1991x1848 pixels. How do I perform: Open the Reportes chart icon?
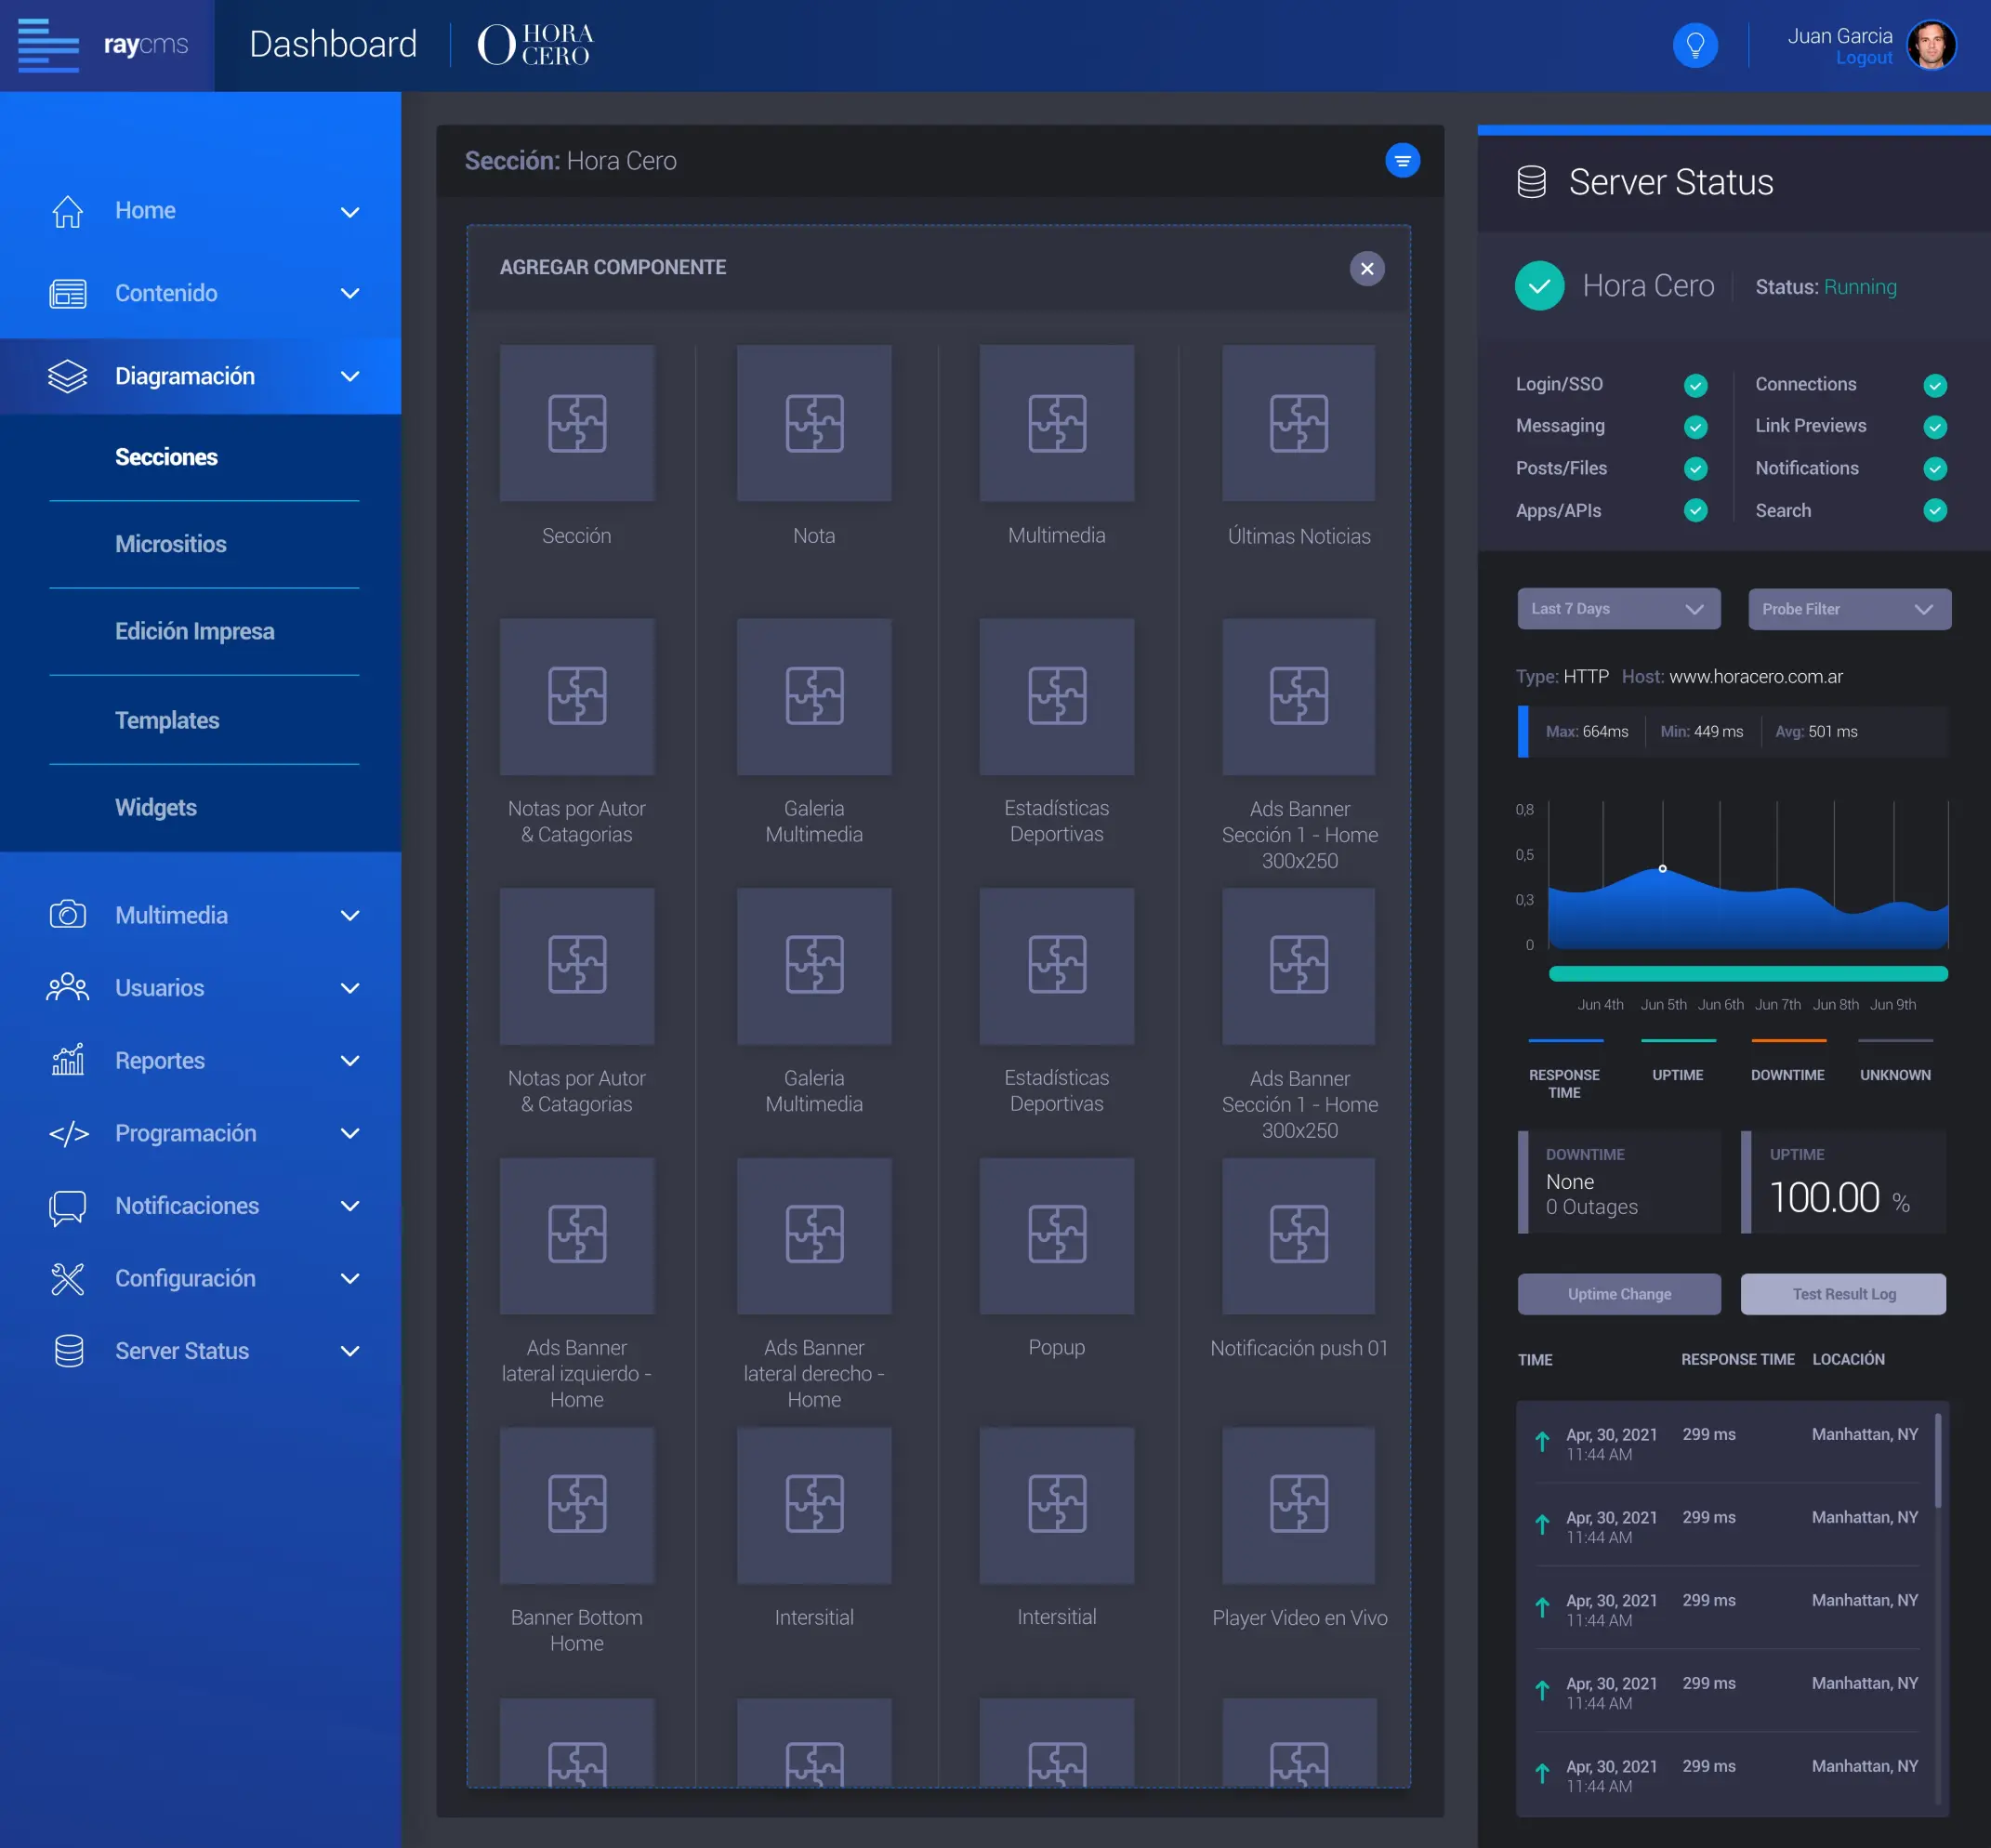(66, 1060)
